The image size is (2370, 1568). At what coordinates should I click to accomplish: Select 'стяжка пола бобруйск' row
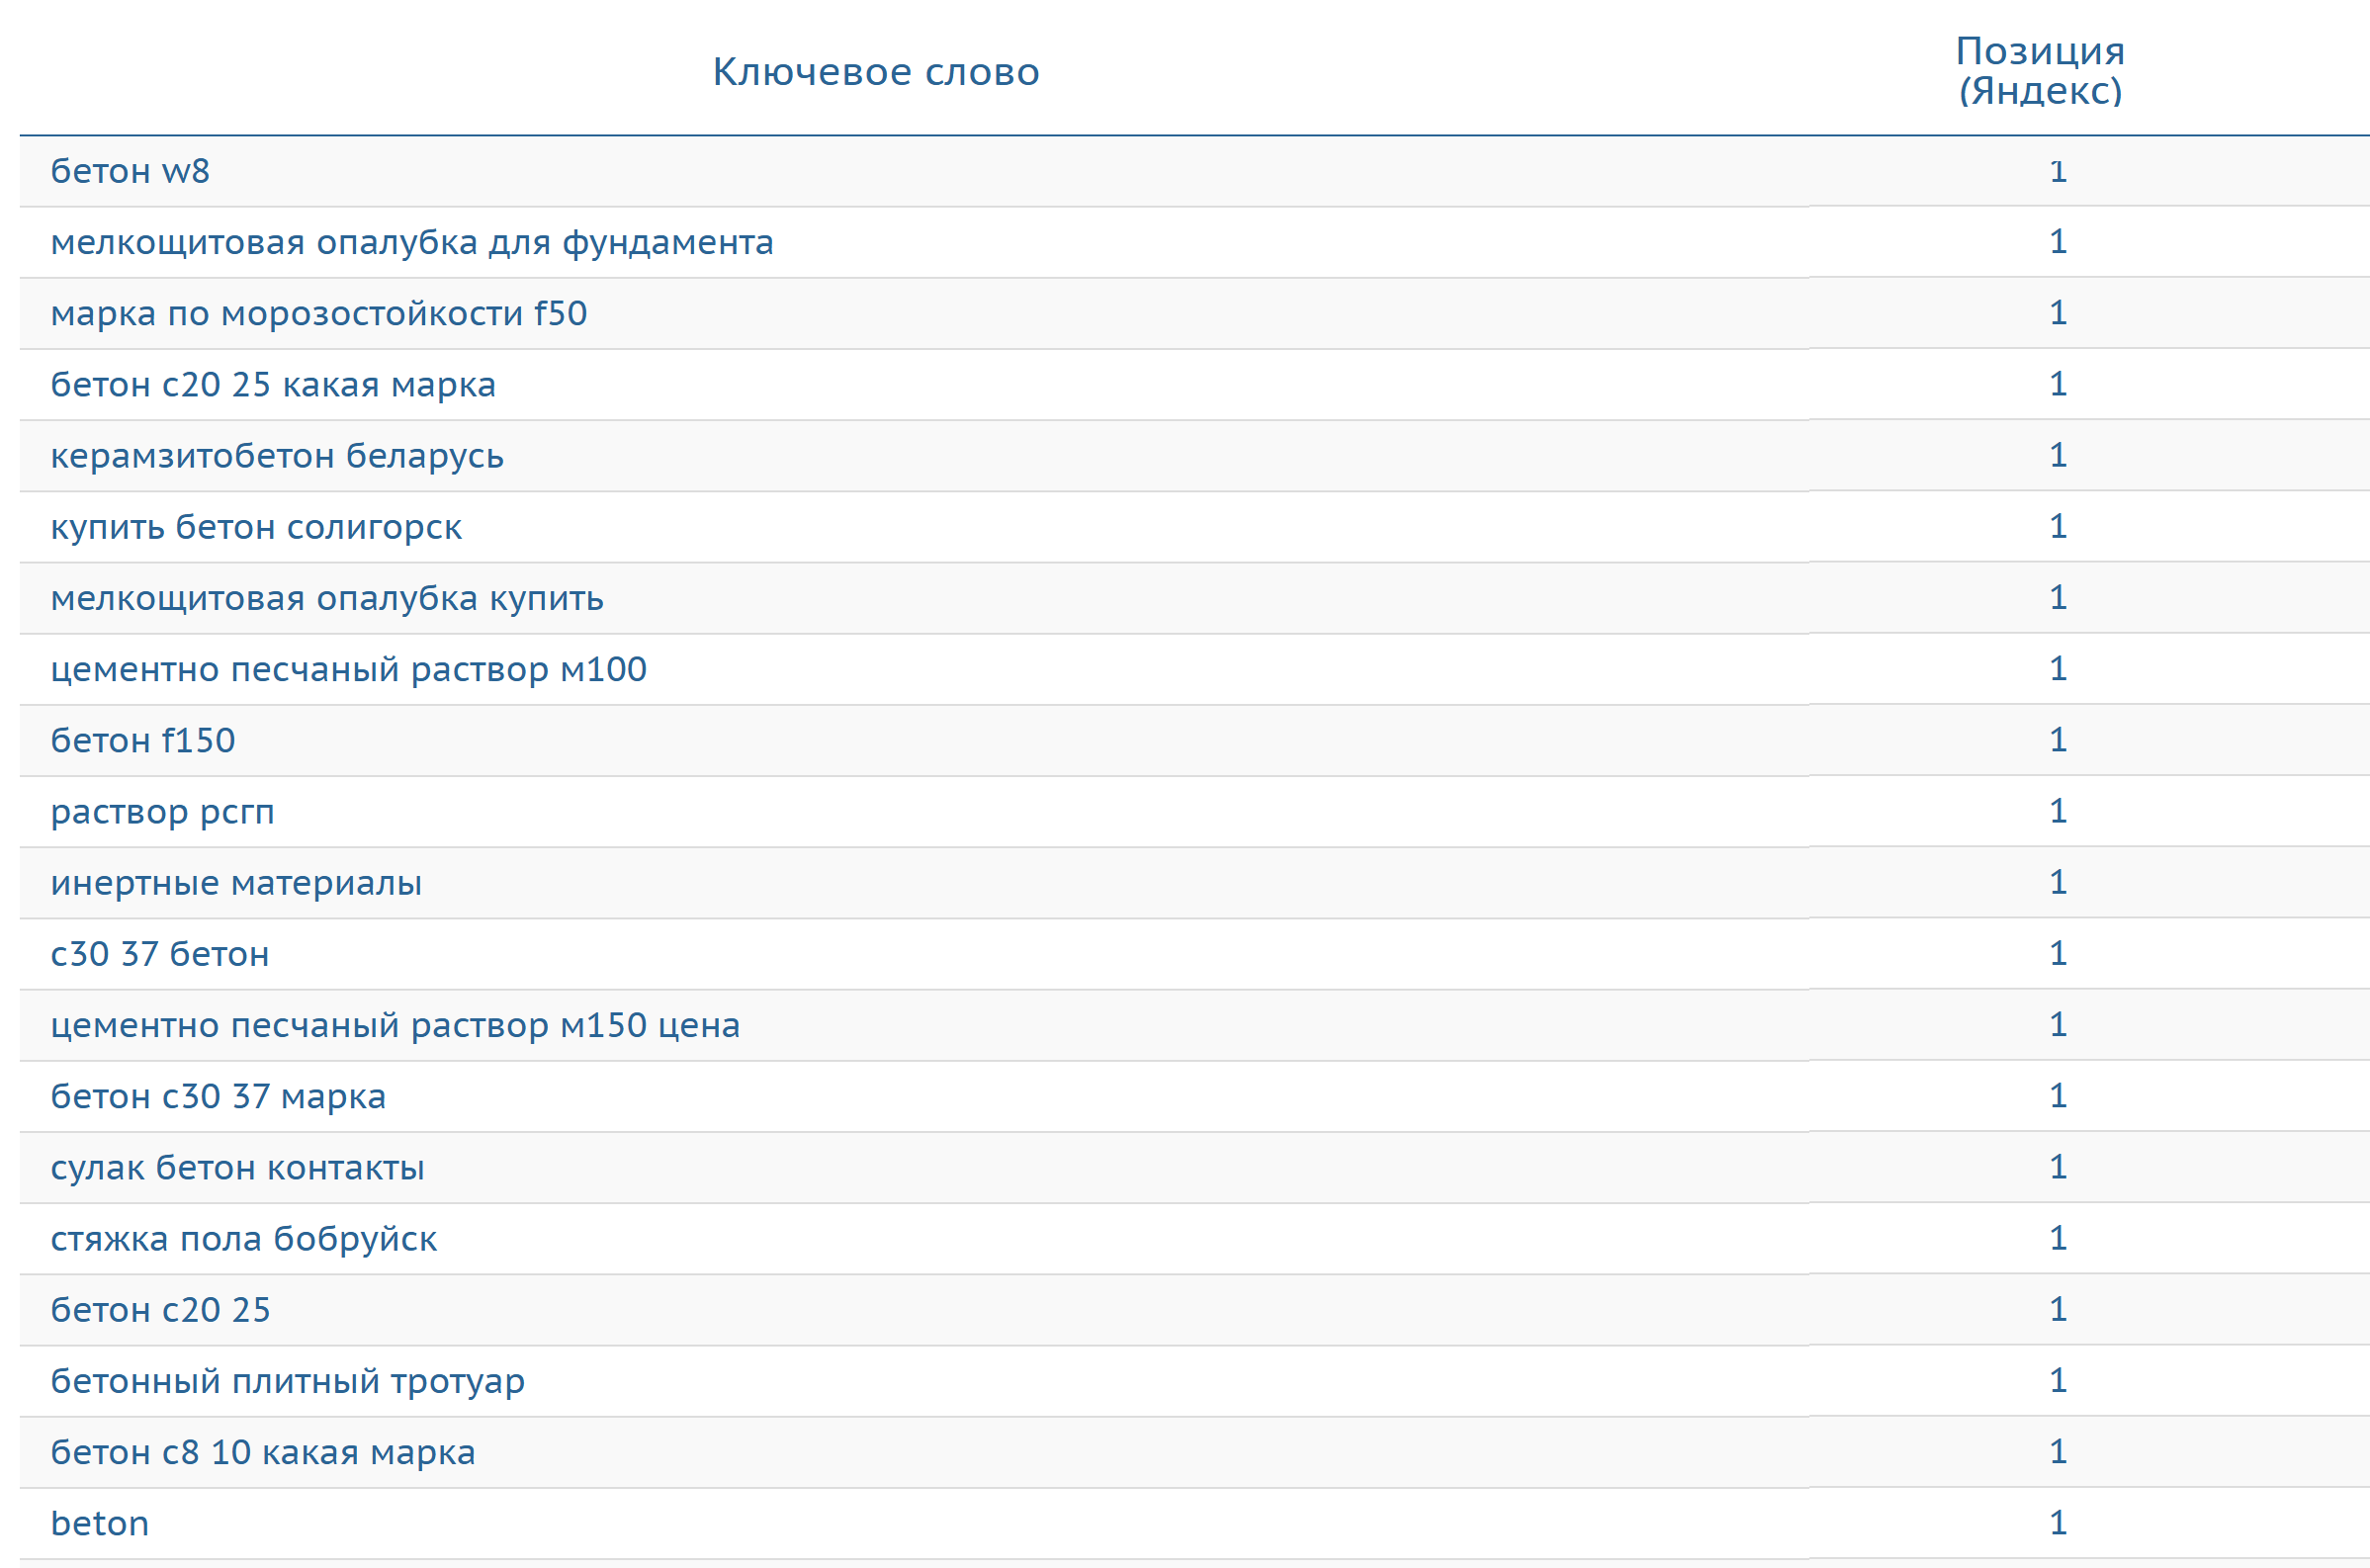[x=244, y=1239]
